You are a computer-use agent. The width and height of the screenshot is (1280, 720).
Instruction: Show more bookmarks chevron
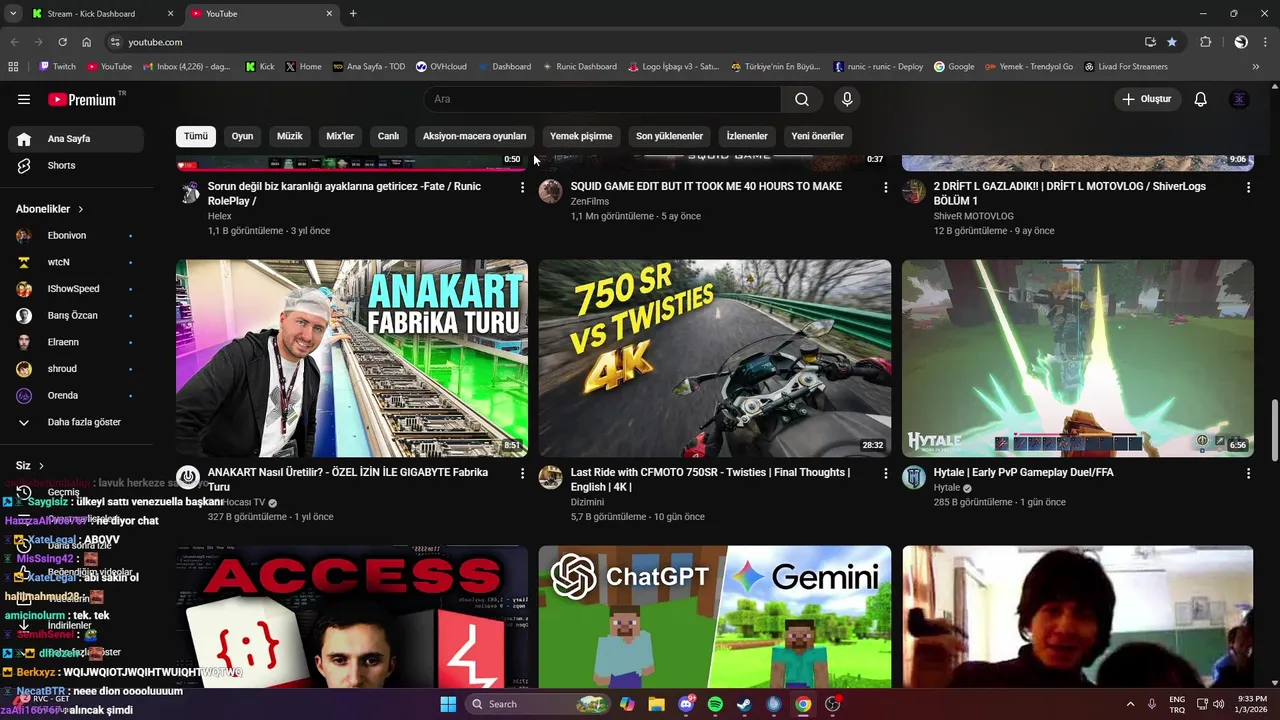point(1256,67)
